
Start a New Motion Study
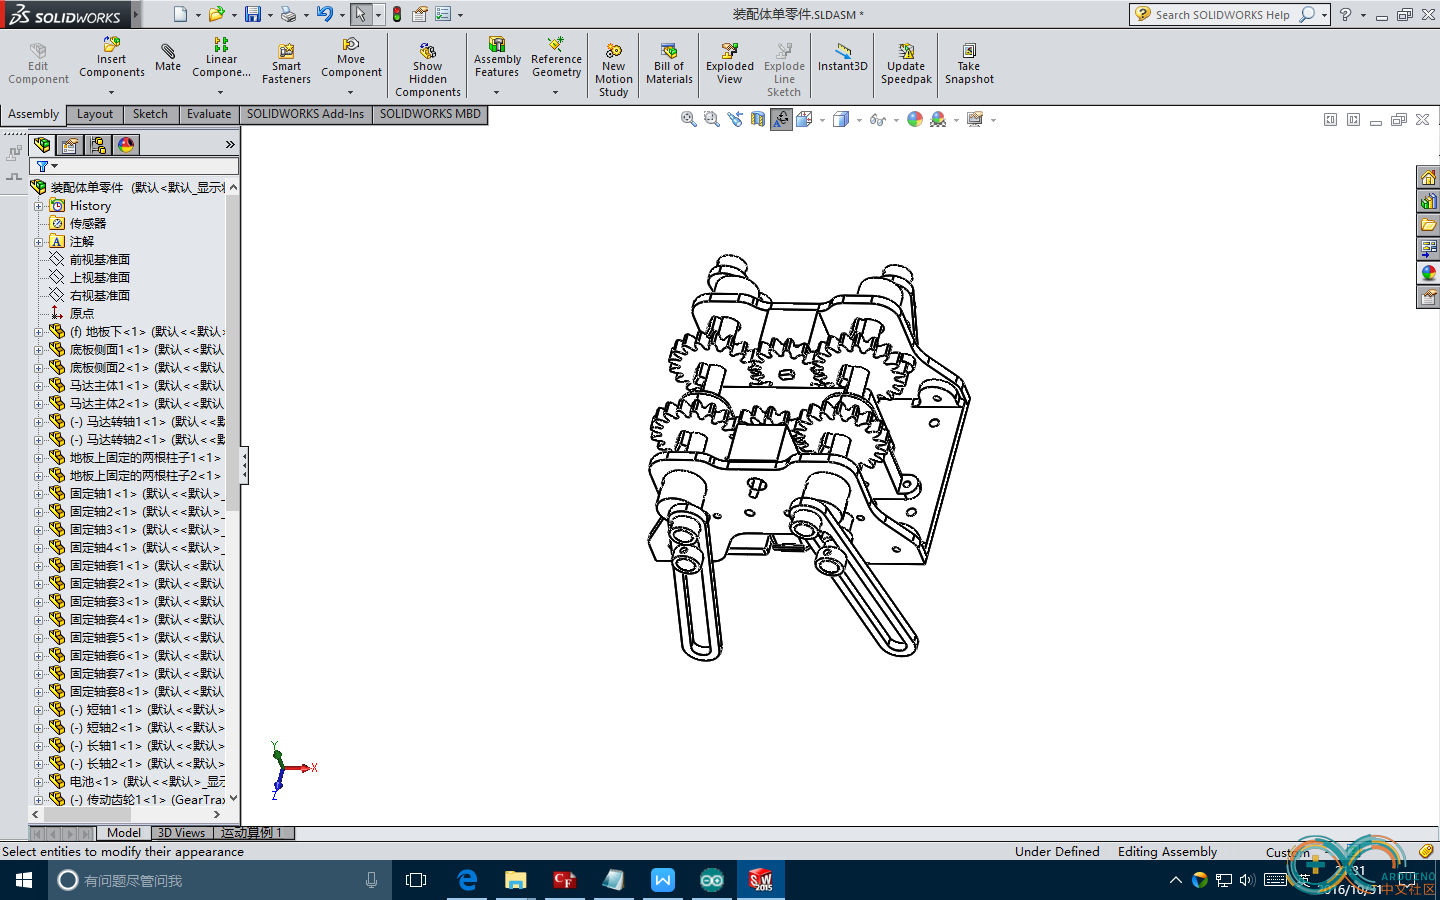[x=614, y=70]
